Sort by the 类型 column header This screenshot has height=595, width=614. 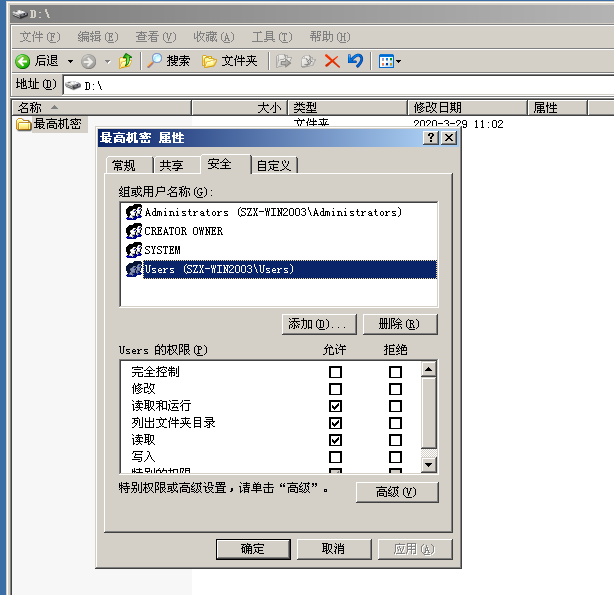pos(348,107)
